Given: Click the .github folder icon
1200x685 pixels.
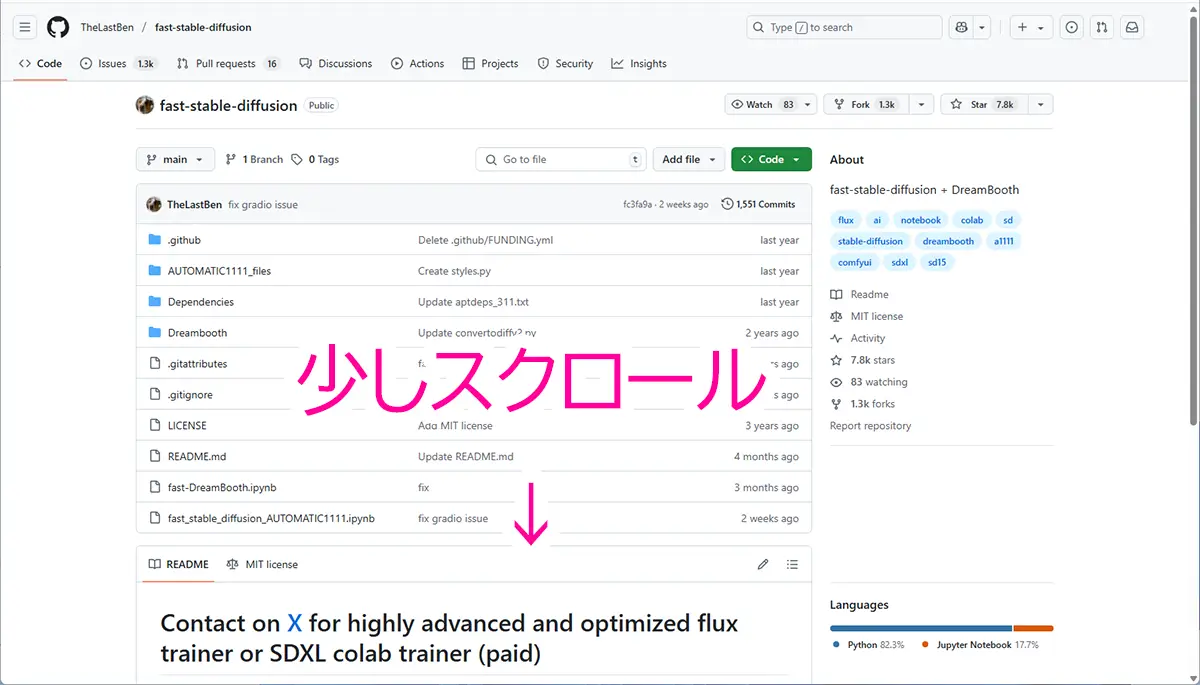Looking at the screenshot, I should pos(154,240).
